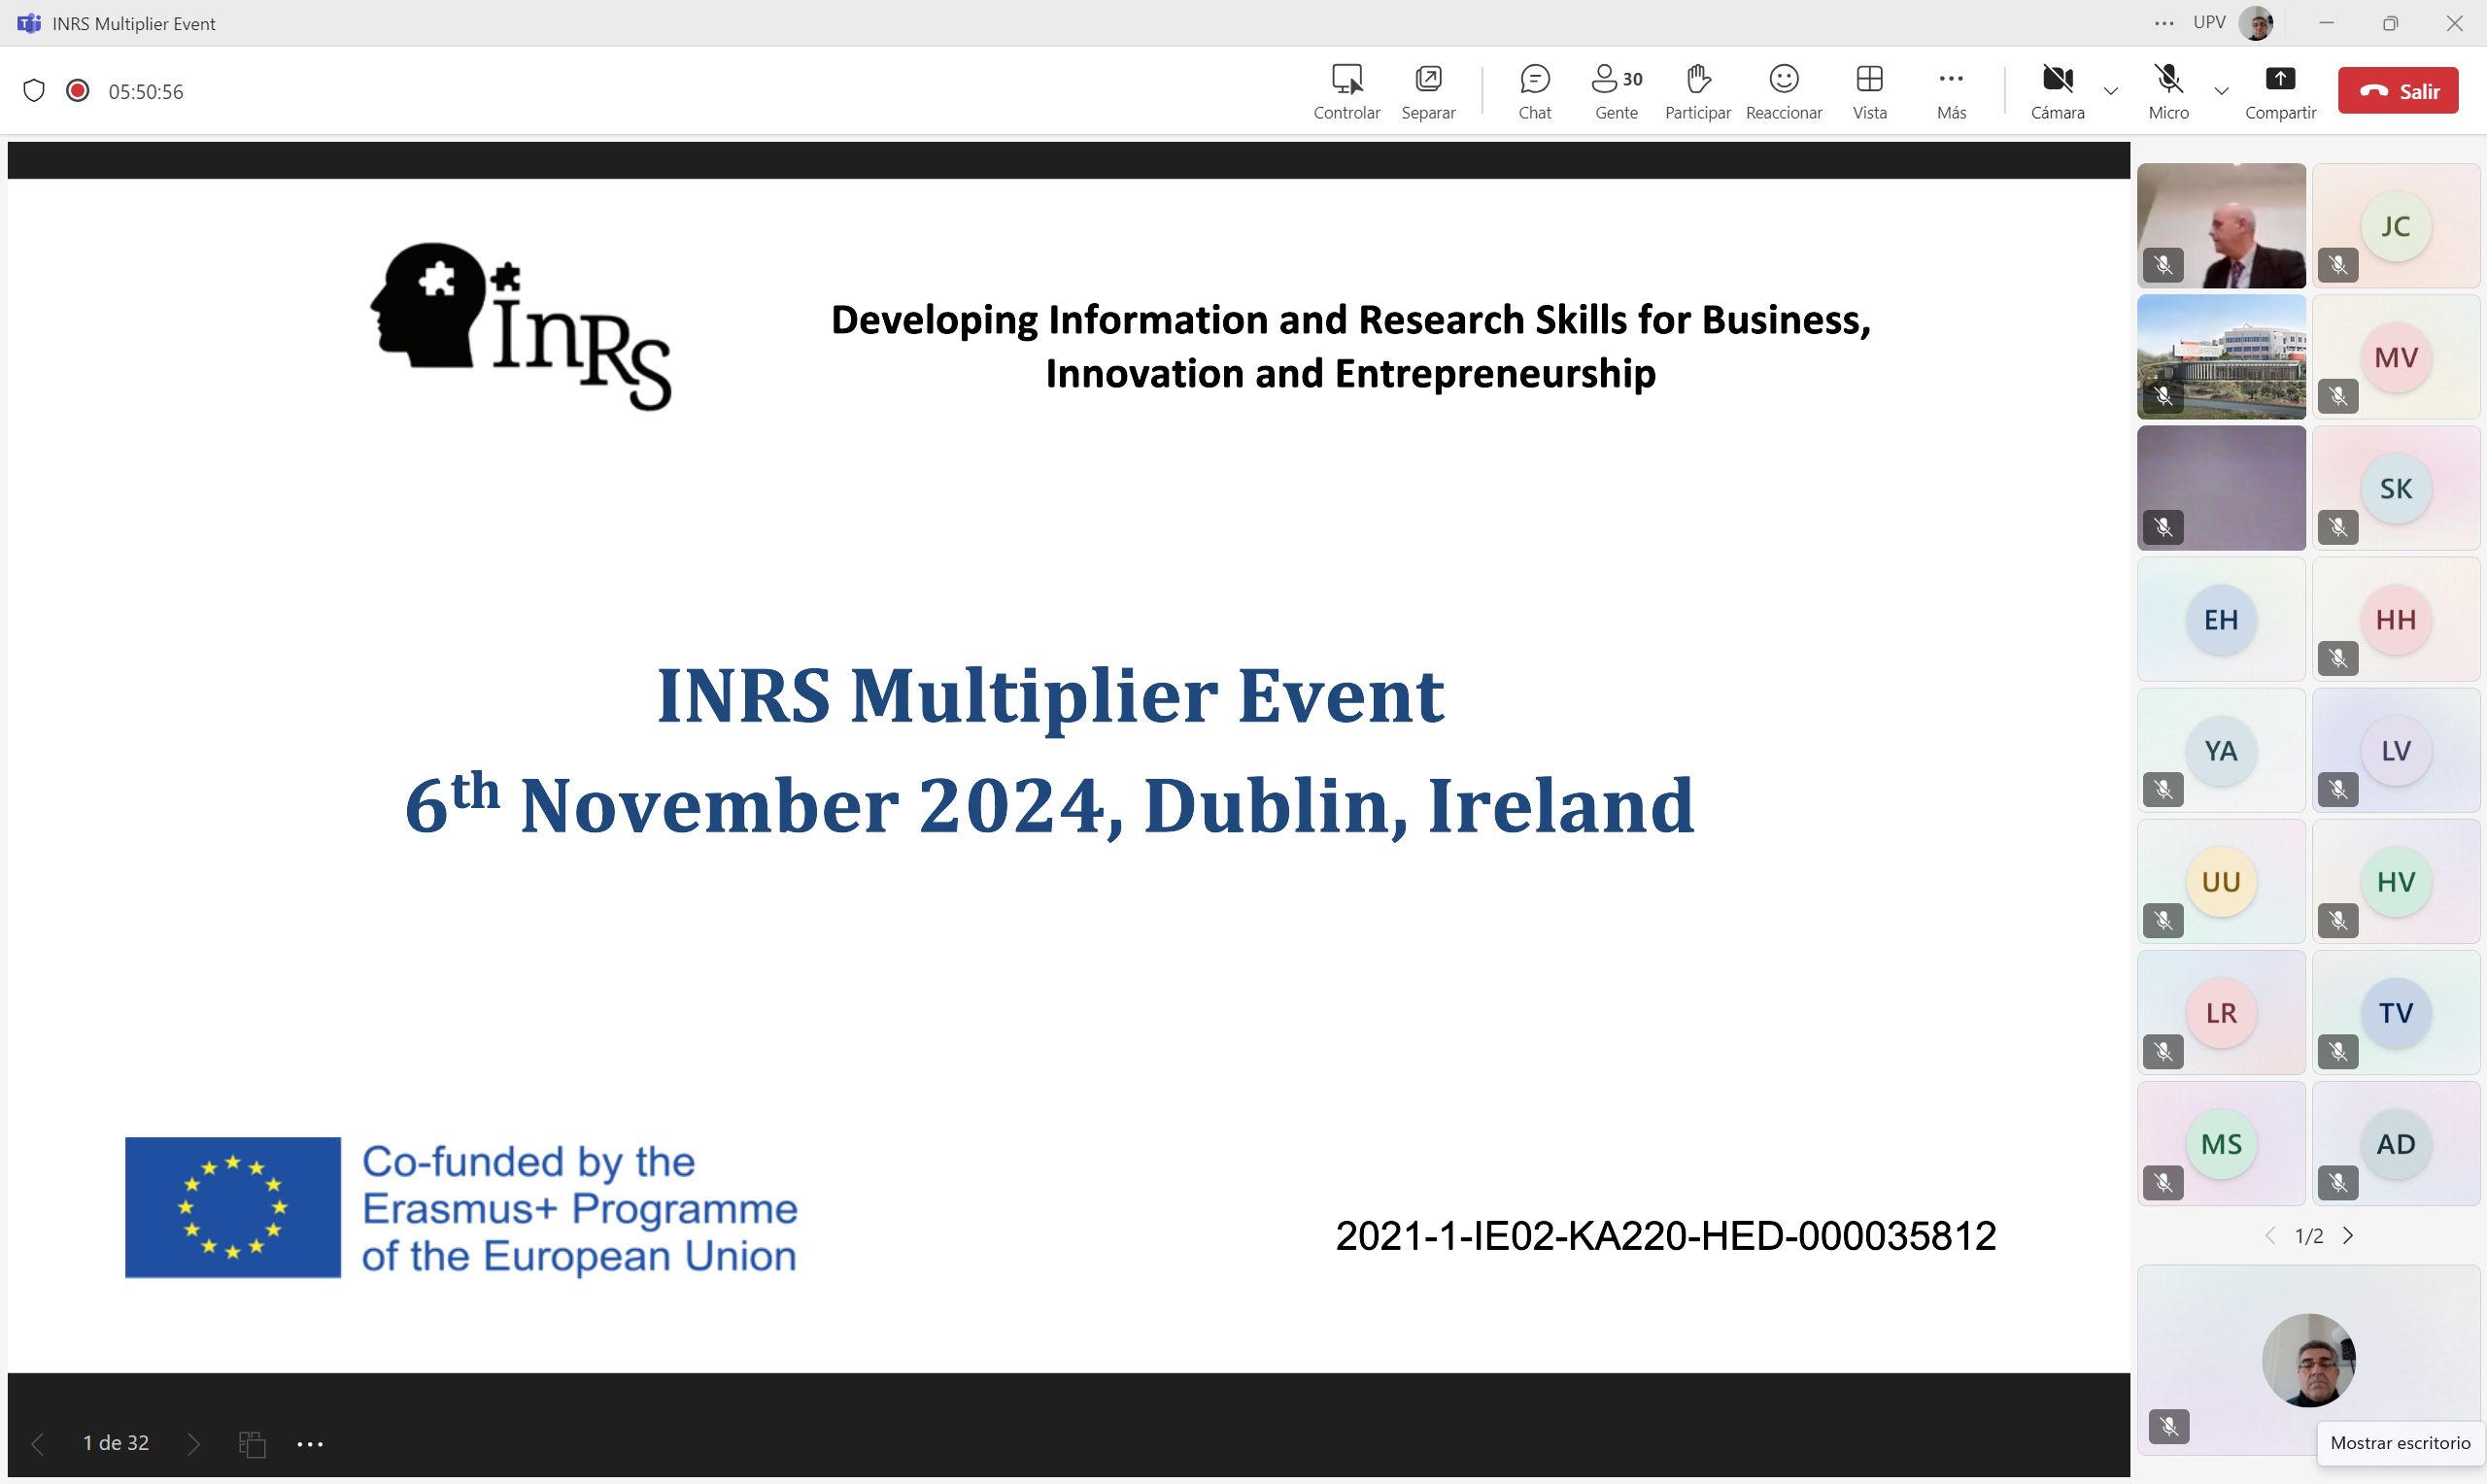2487x1484 pixels.
Task: Expand camera options arrow next to Cámara
Action: point(2111,91)
